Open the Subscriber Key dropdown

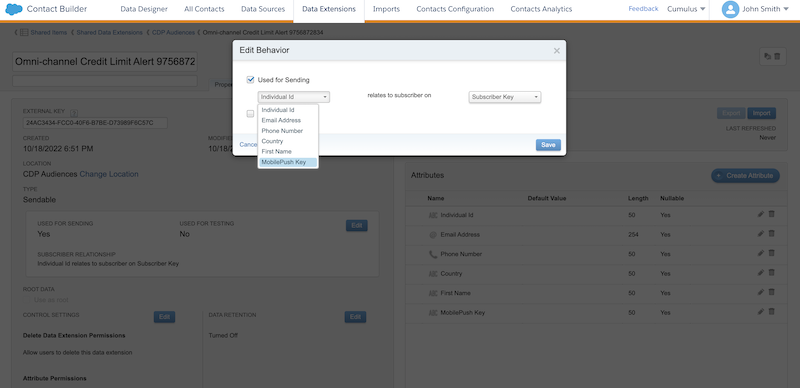tap(505, 97)
